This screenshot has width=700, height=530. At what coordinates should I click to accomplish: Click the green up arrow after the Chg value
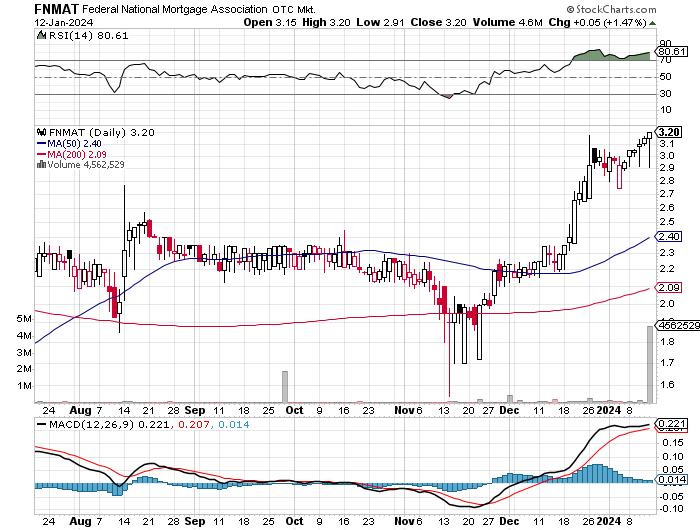pyautogui.click(x=652, y=23)
